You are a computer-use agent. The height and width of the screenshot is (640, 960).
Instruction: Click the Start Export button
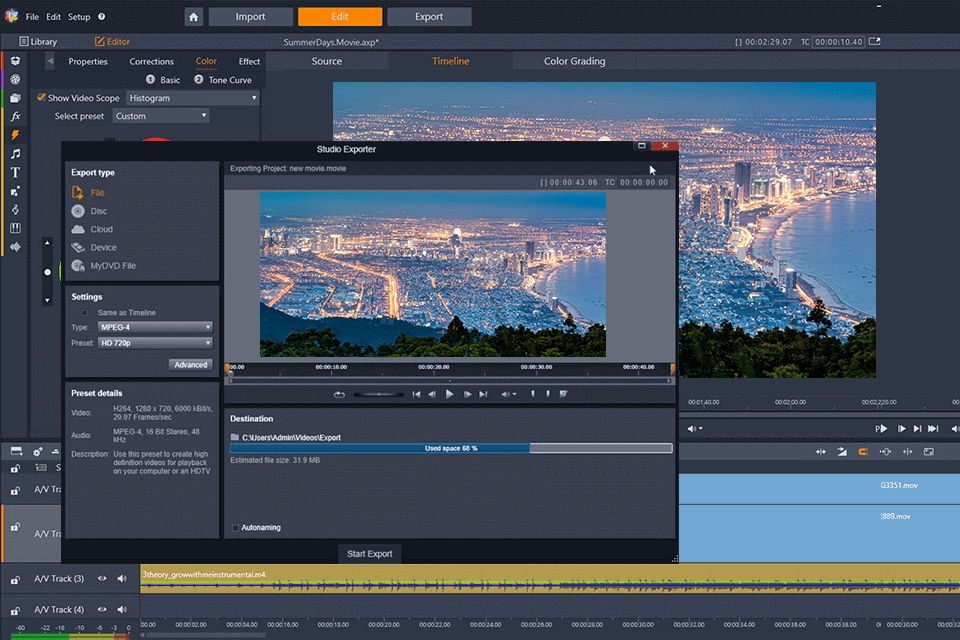(x=369, y=553)
